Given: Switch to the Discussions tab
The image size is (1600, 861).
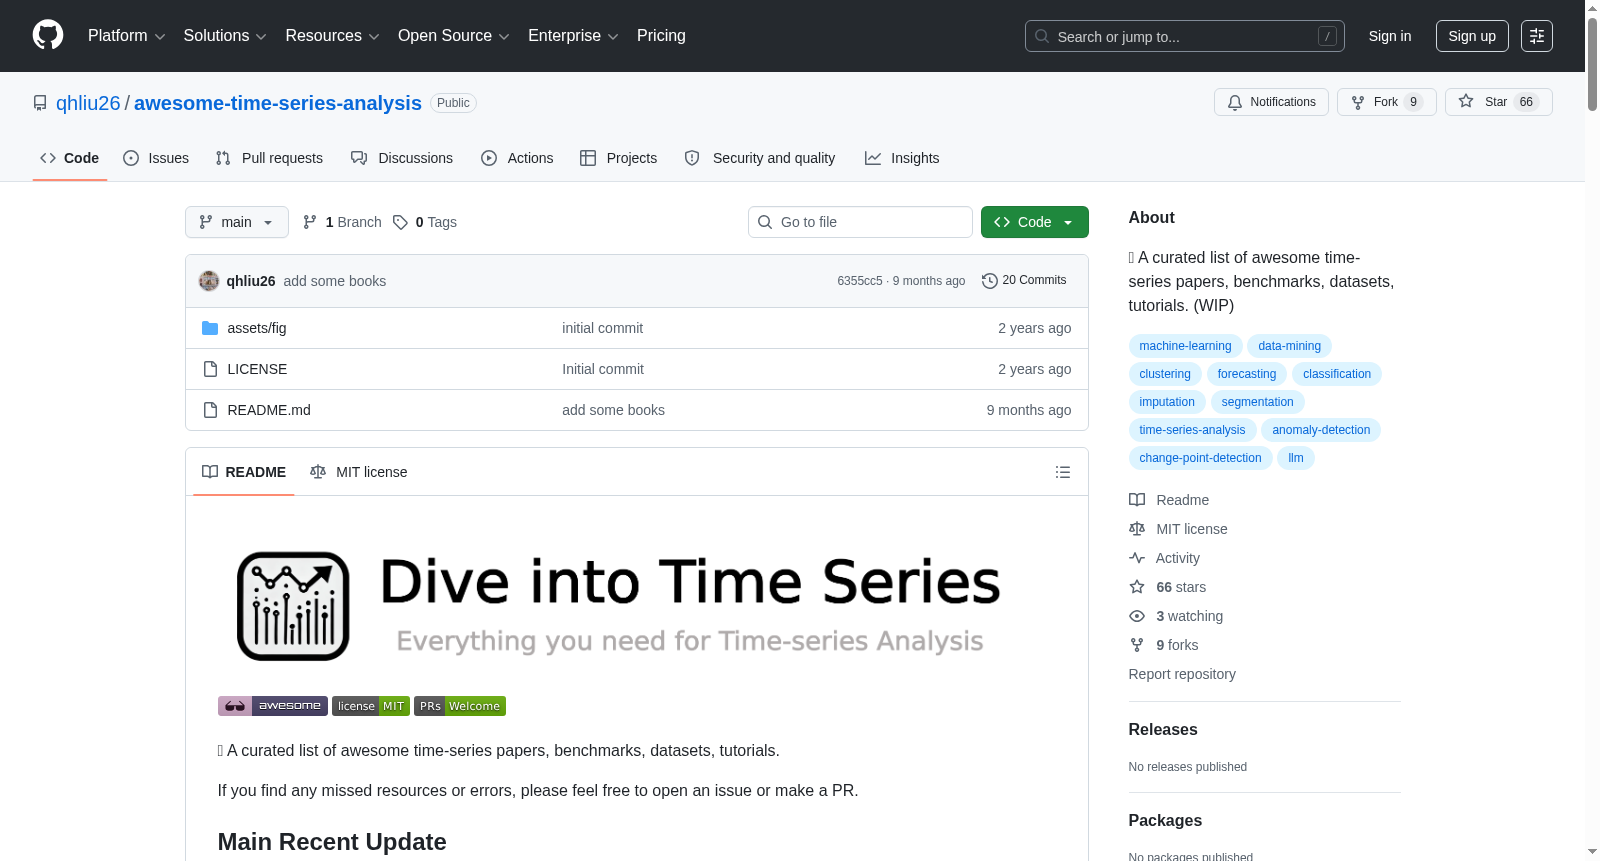Looking at the screenshot, I should point(402,158).
